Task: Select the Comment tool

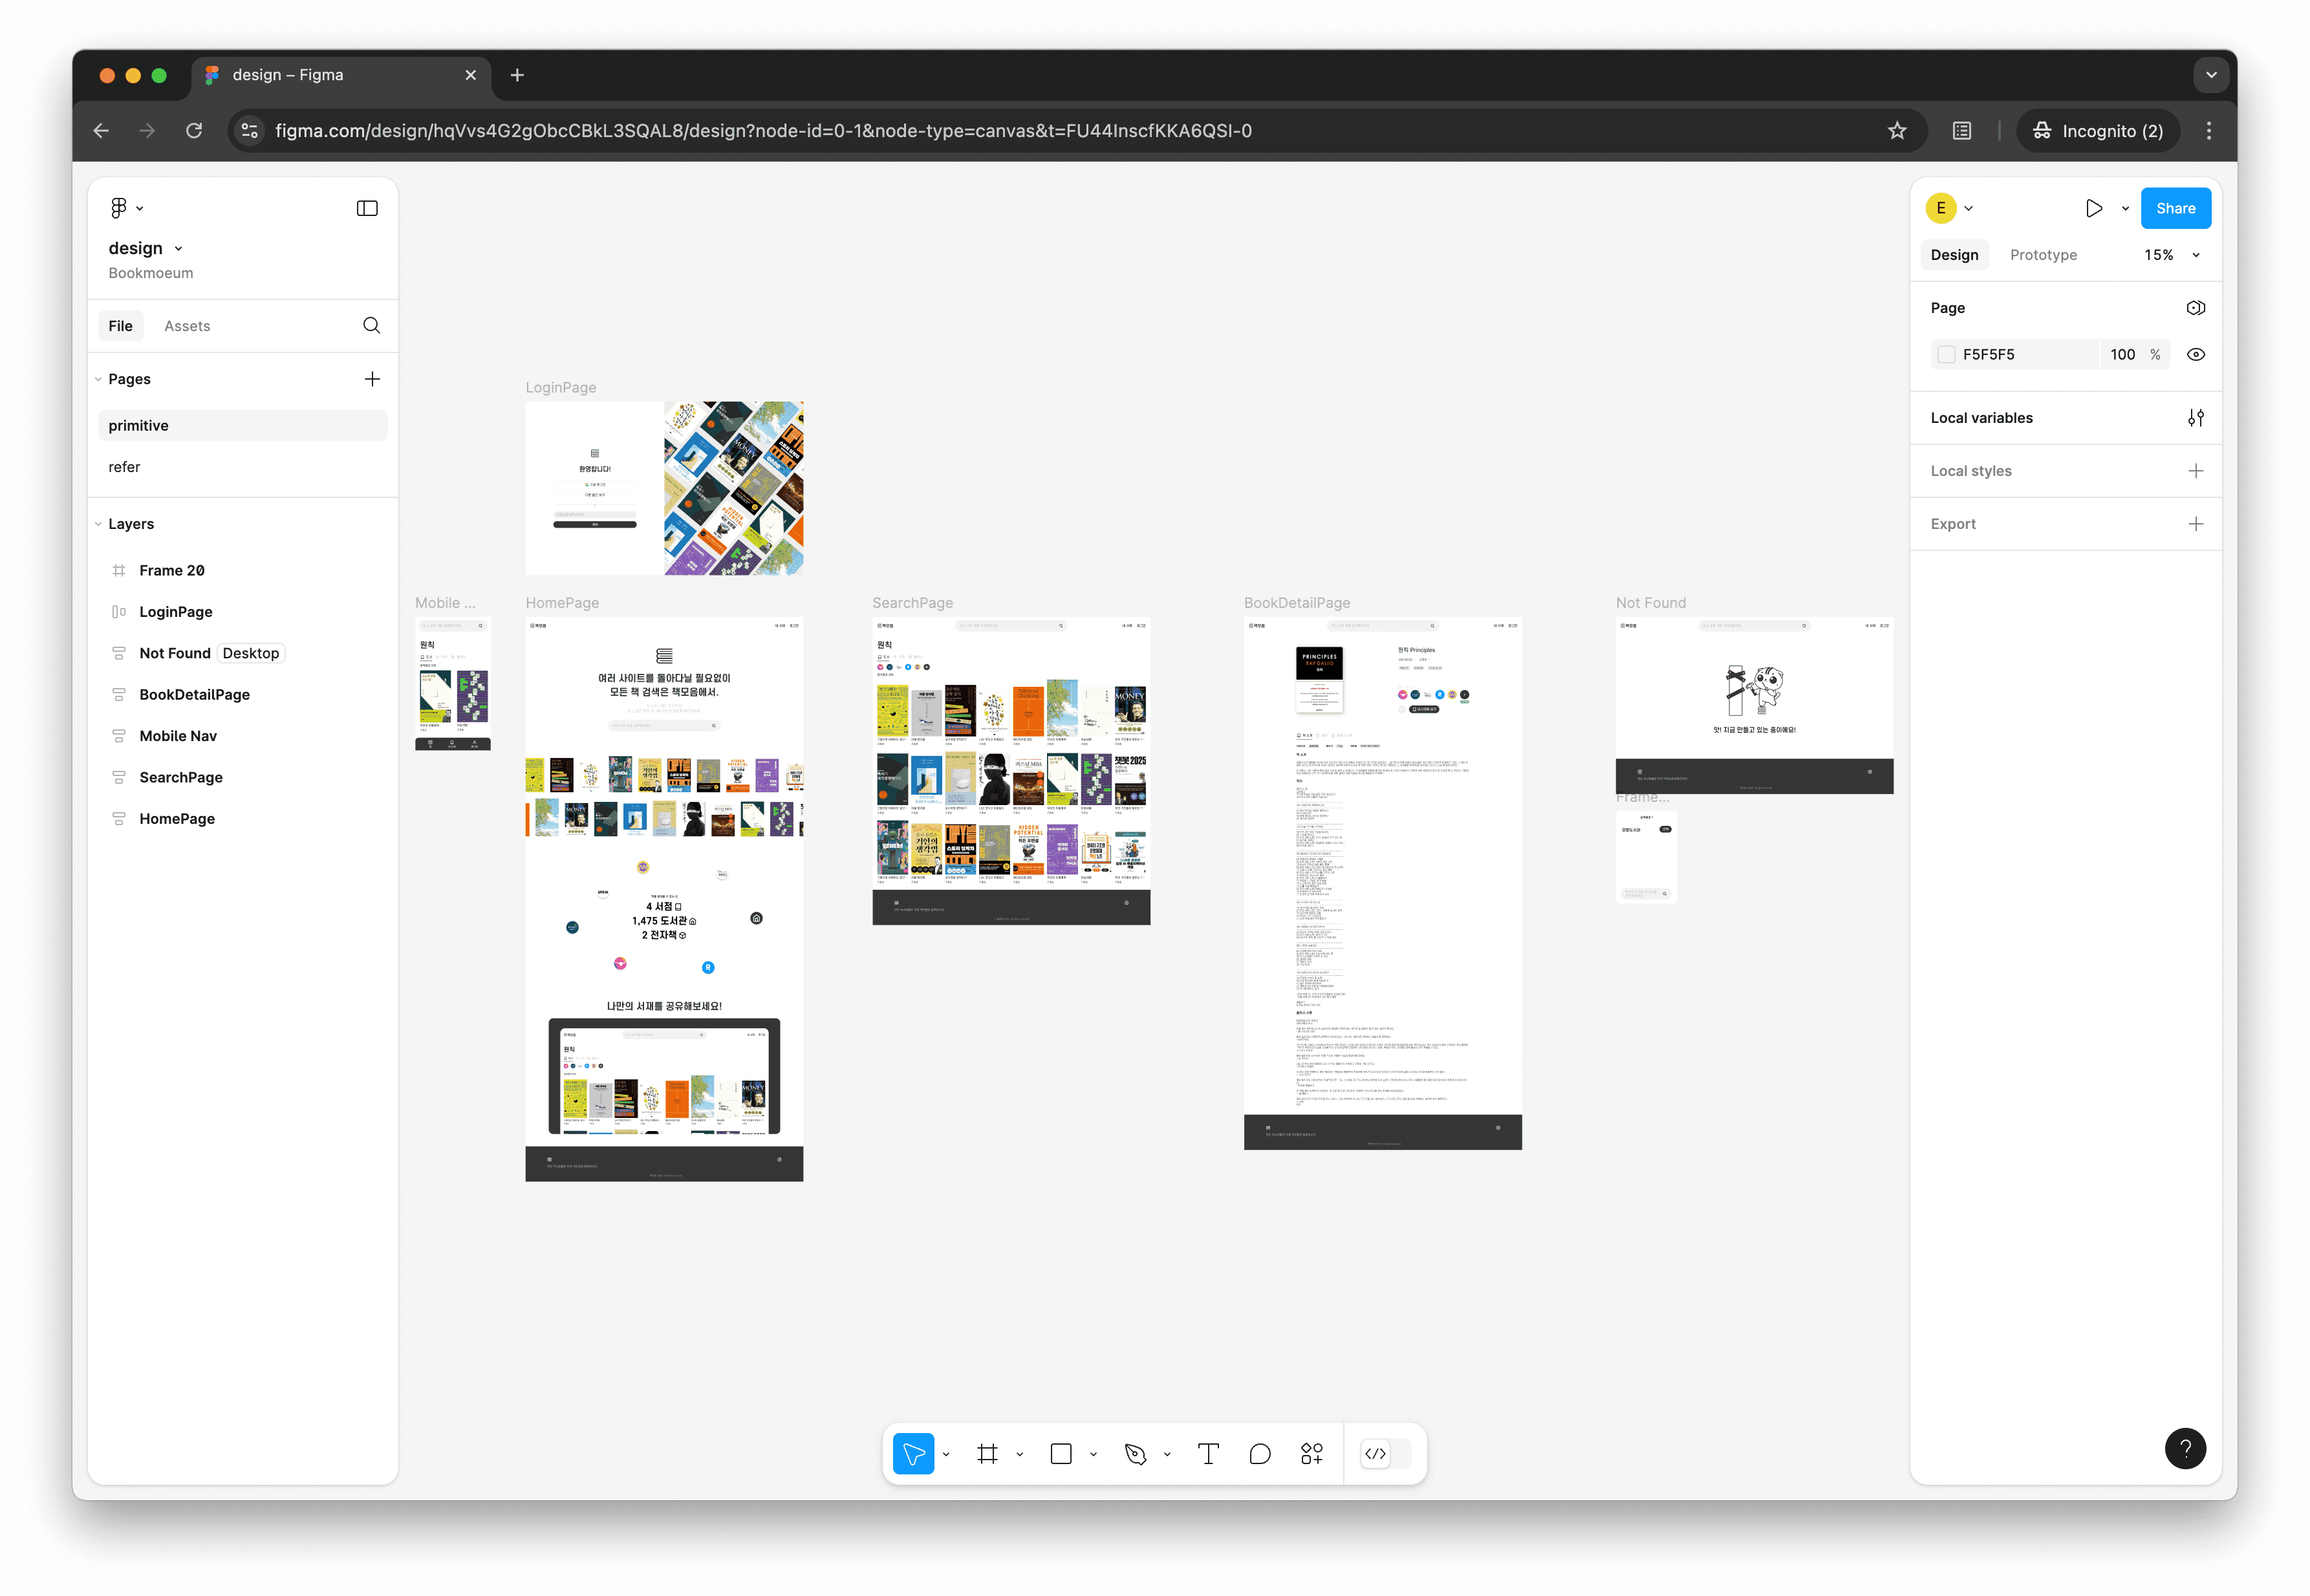Action: (x=1260, y=1454)
